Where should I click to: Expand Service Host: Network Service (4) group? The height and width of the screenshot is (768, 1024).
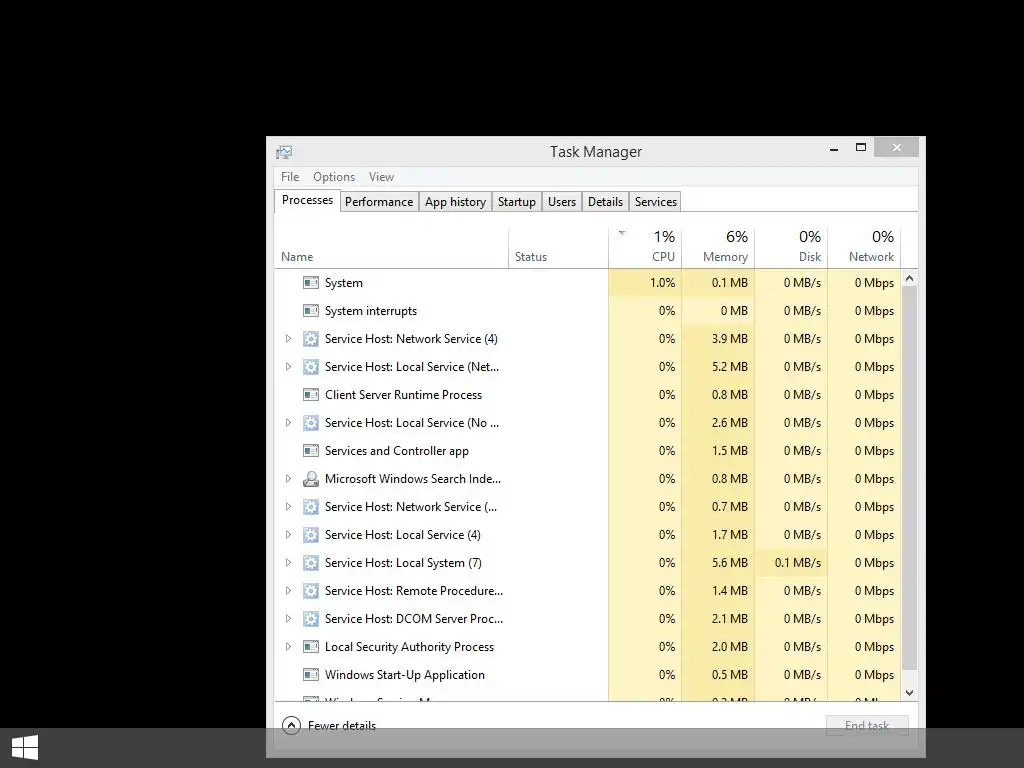(288, 339)
